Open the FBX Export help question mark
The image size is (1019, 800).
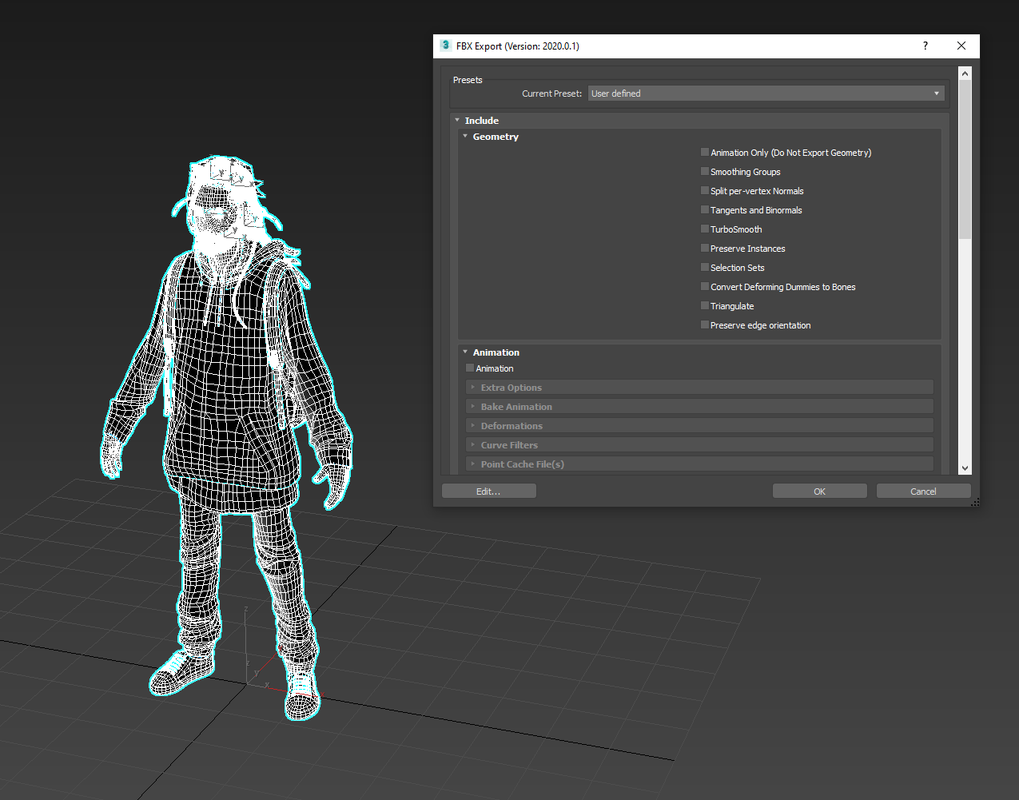[925, 45]
